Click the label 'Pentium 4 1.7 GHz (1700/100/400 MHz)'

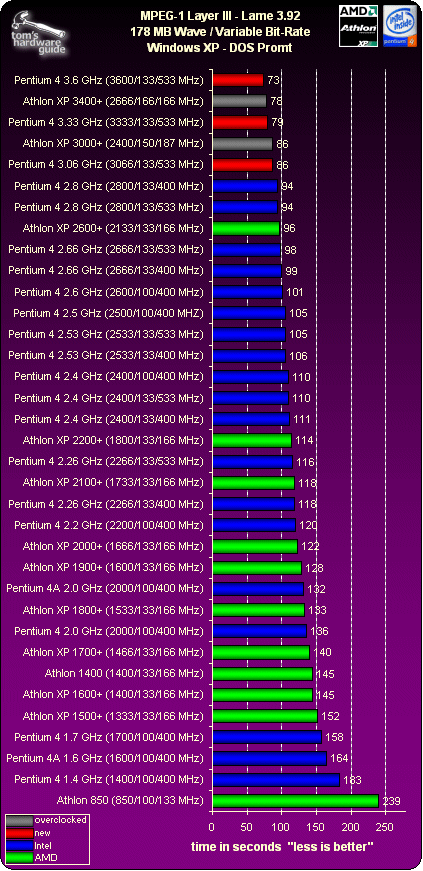click(x=109, y=737)
